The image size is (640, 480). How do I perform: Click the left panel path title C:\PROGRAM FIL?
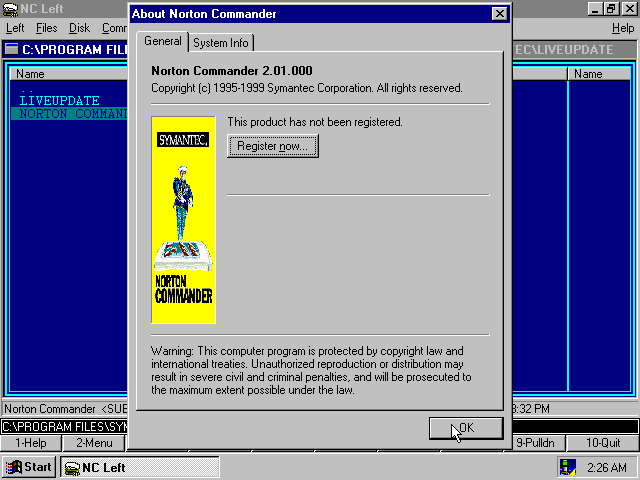coord(75,50)
